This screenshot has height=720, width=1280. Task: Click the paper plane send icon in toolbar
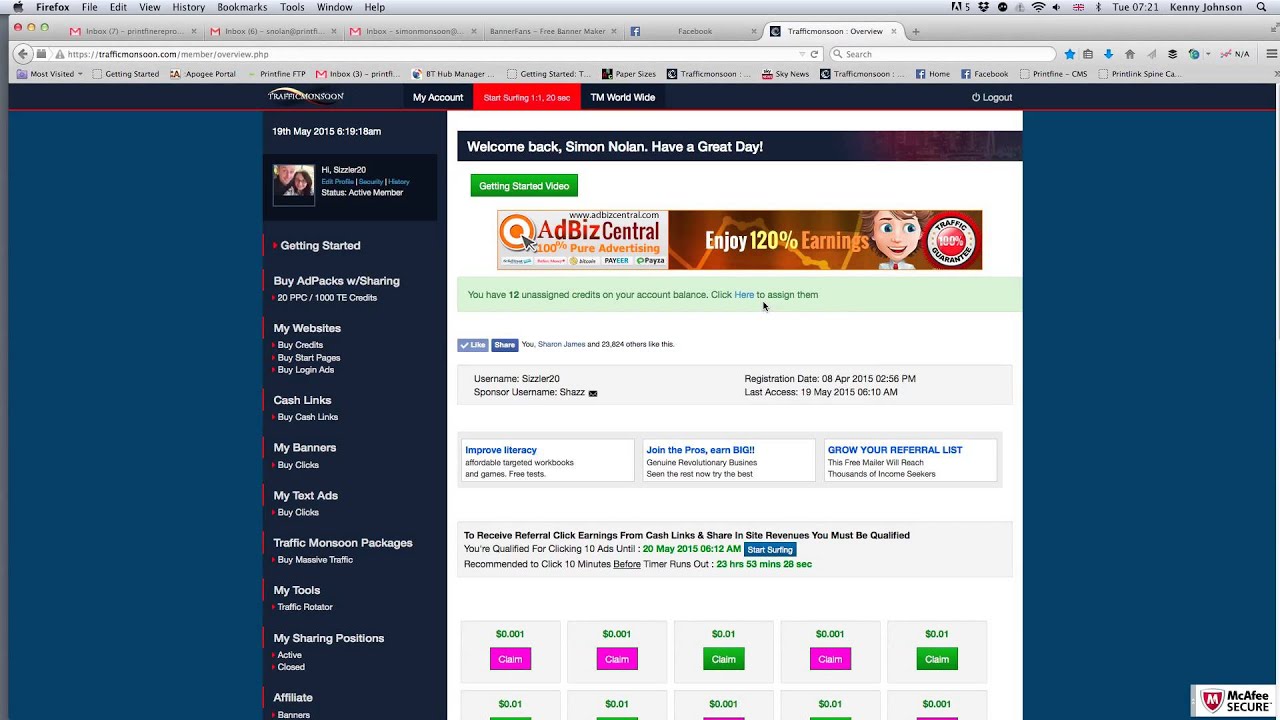click(x=1151, y=54)
